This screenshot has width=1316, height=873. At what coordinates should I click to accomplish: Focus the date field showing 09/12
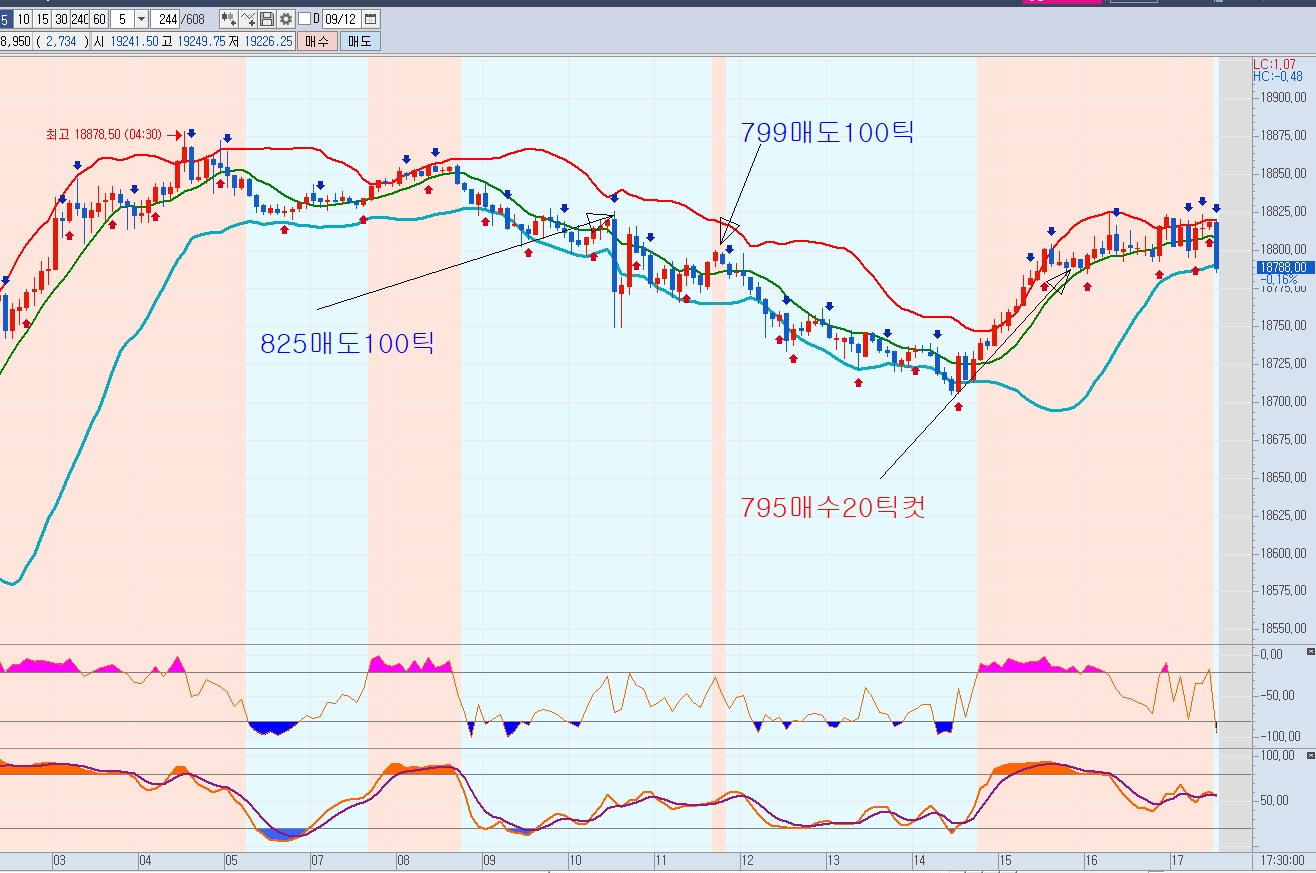342,19
